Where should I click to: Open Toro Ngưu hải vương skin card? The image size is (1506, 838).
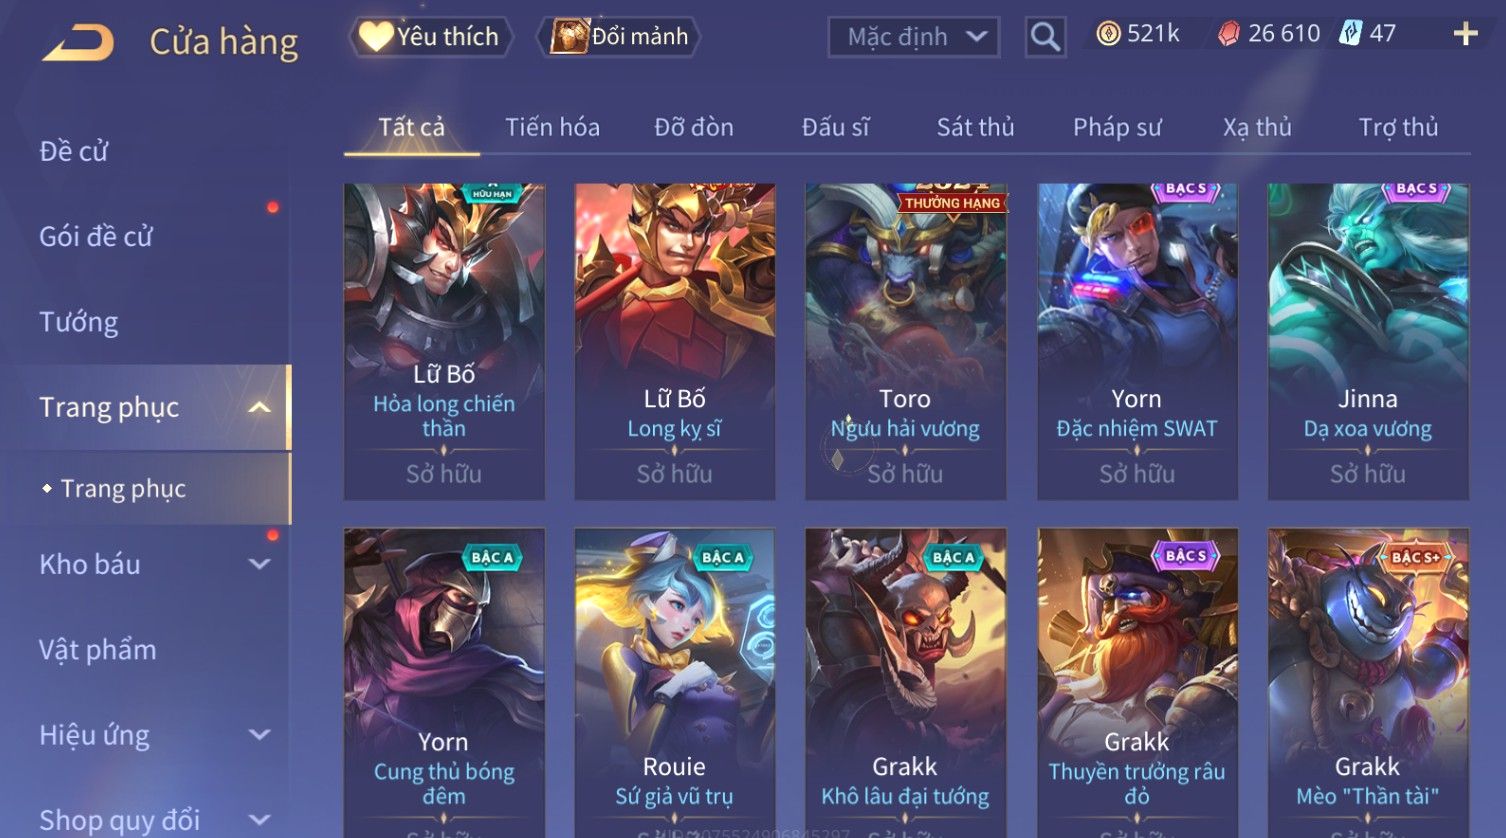click(x=905, y=341)
